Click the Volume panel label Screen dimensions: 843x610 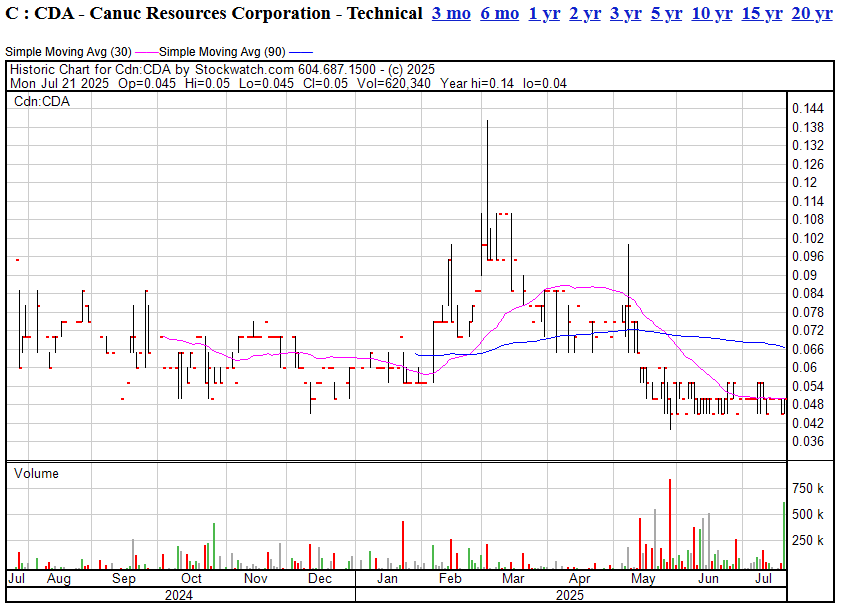36,473
